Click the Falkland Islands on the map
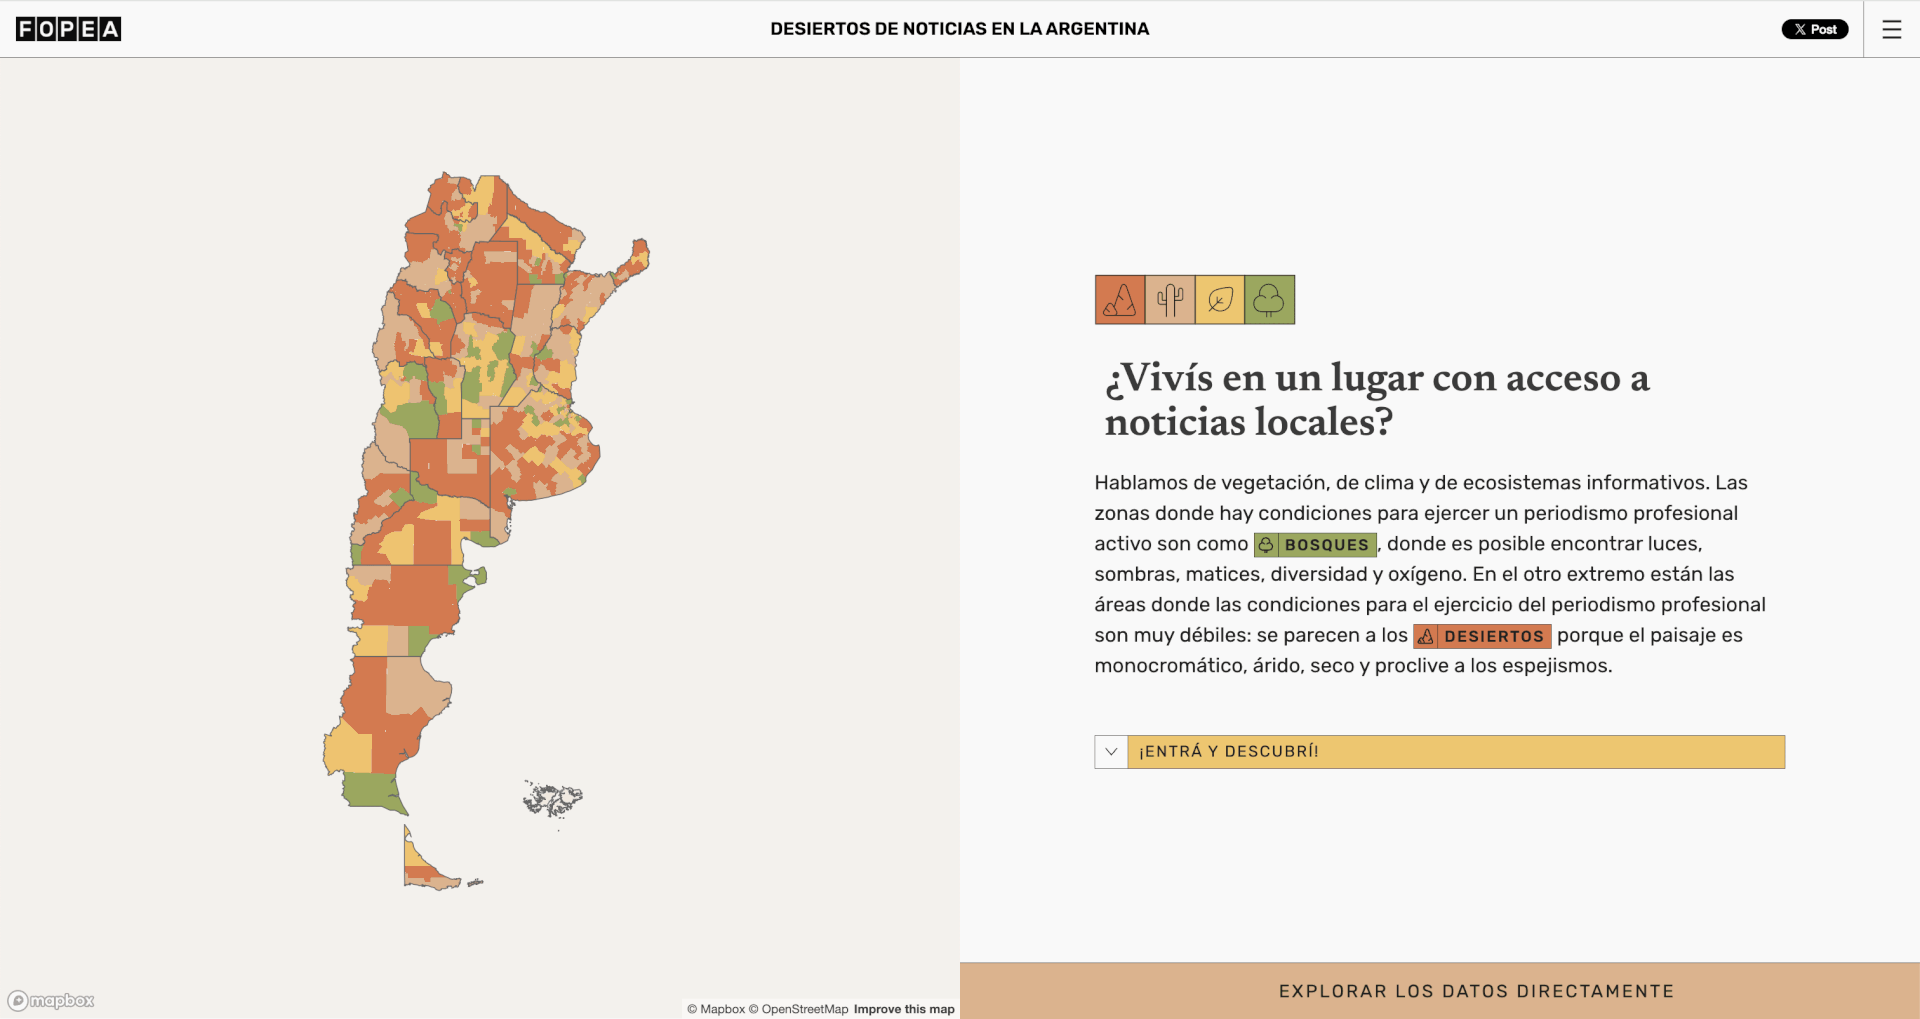Viewport: 1920px width, 1019px height. click(552, 800)
